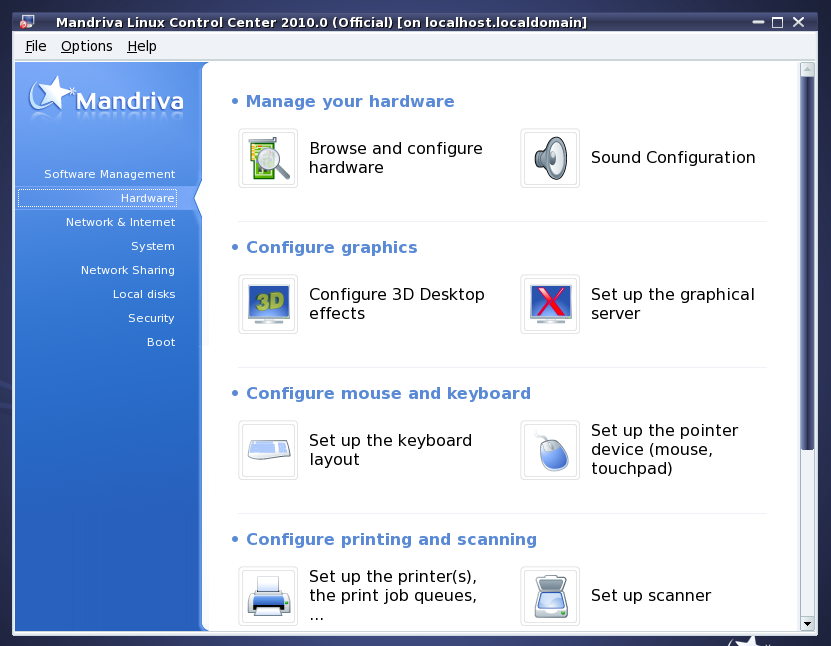
Task: Switch to the System category
Action: point(153,246)
